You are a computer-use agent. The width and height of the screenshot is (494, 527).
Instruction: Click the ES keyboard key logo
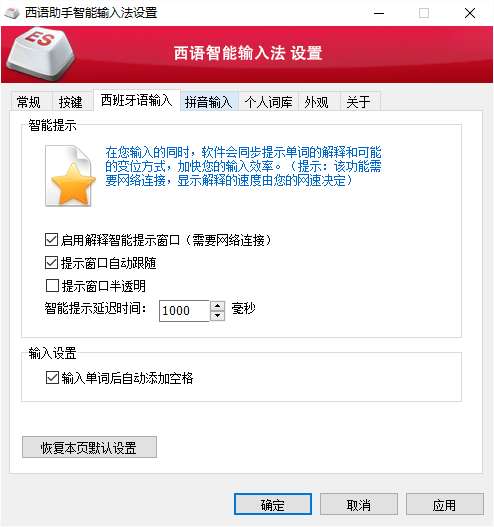pyautogui.click(x=41, y=54)
